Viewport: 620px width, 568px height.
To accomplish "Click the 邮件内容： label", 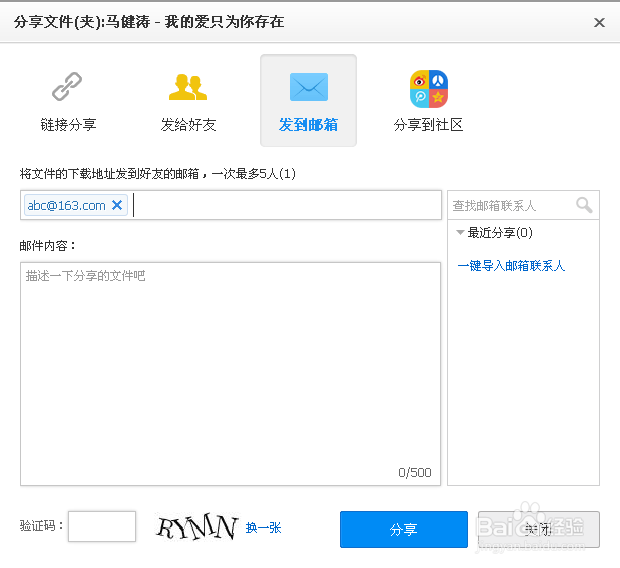I will click(47, 246).
